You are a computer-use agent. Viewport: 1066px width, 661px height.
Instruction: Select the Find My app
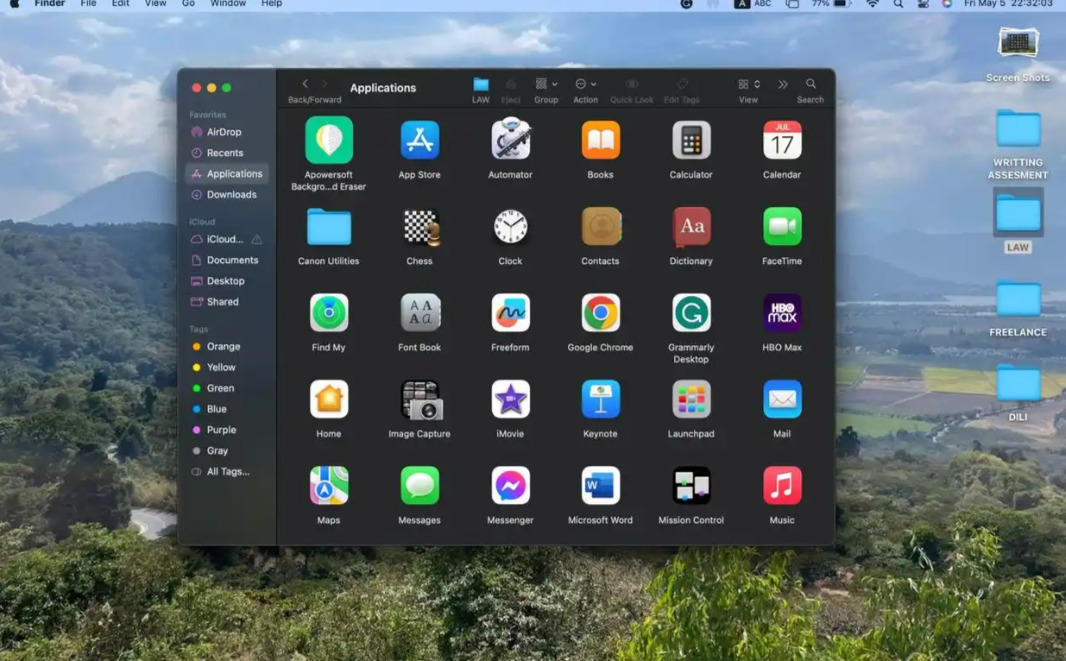coord(328,313)
